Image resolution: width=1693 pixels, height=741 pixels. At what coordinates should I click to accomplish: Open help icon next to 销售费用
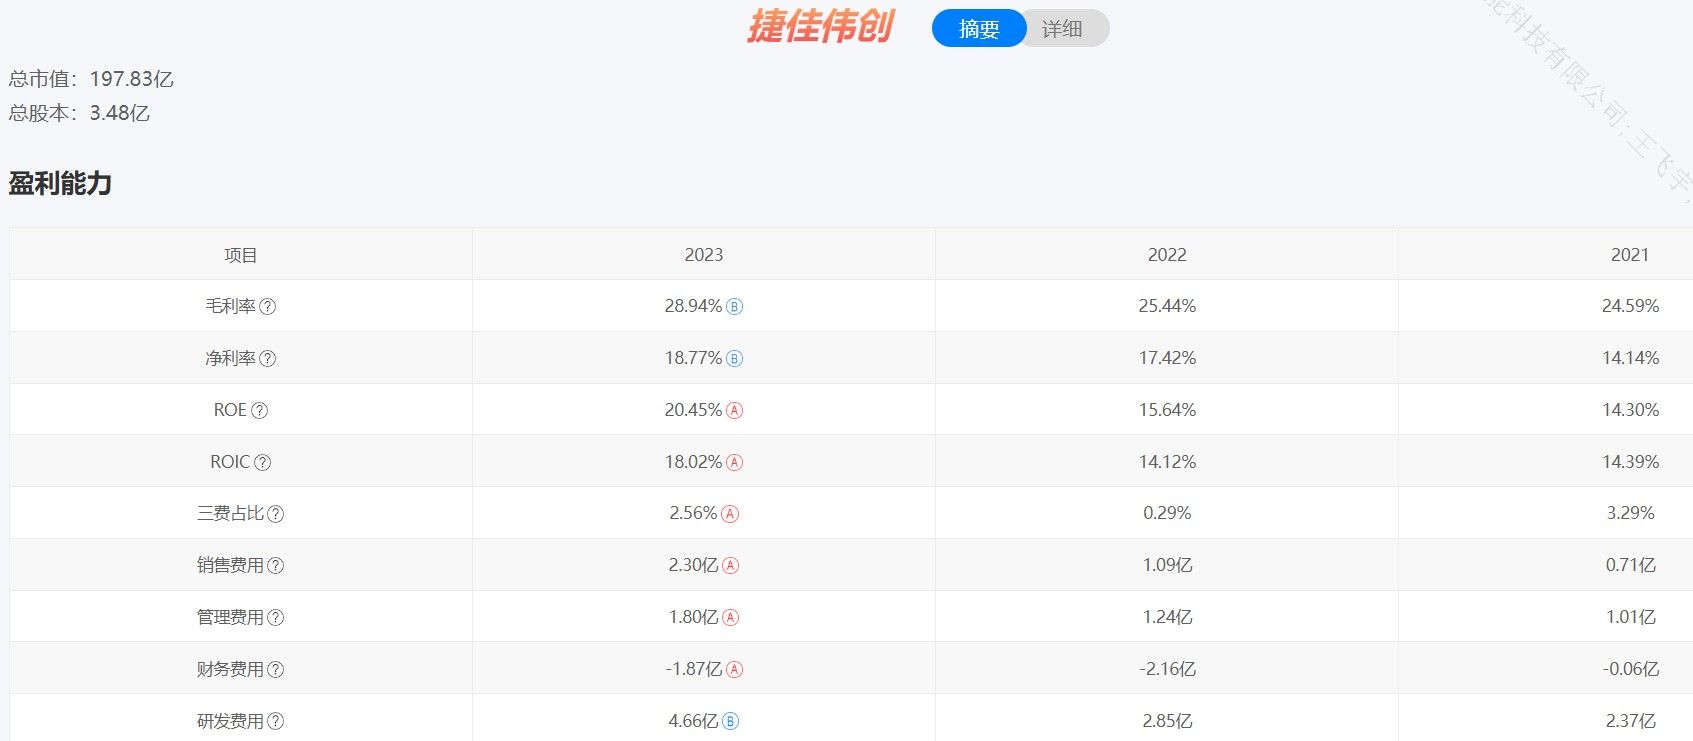(x=275, y=566)
